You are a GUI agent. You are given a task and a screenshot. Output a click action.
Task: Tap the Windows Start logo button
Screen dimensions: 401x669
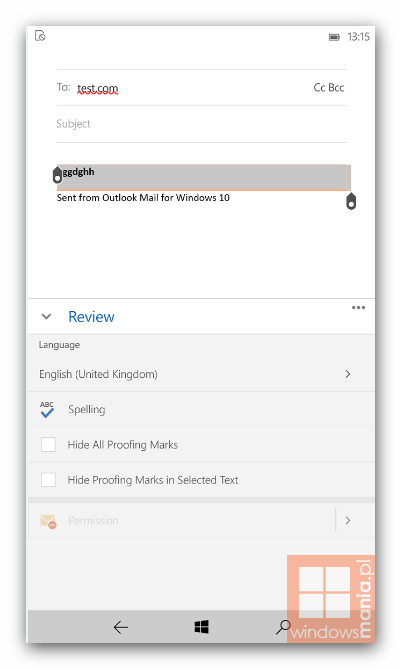click(201, 627)
